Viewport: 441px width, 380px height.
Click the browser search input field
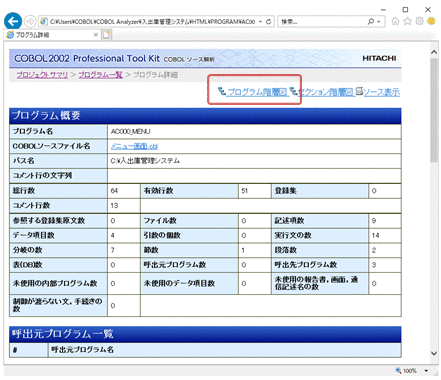click(x=323, y=22)
